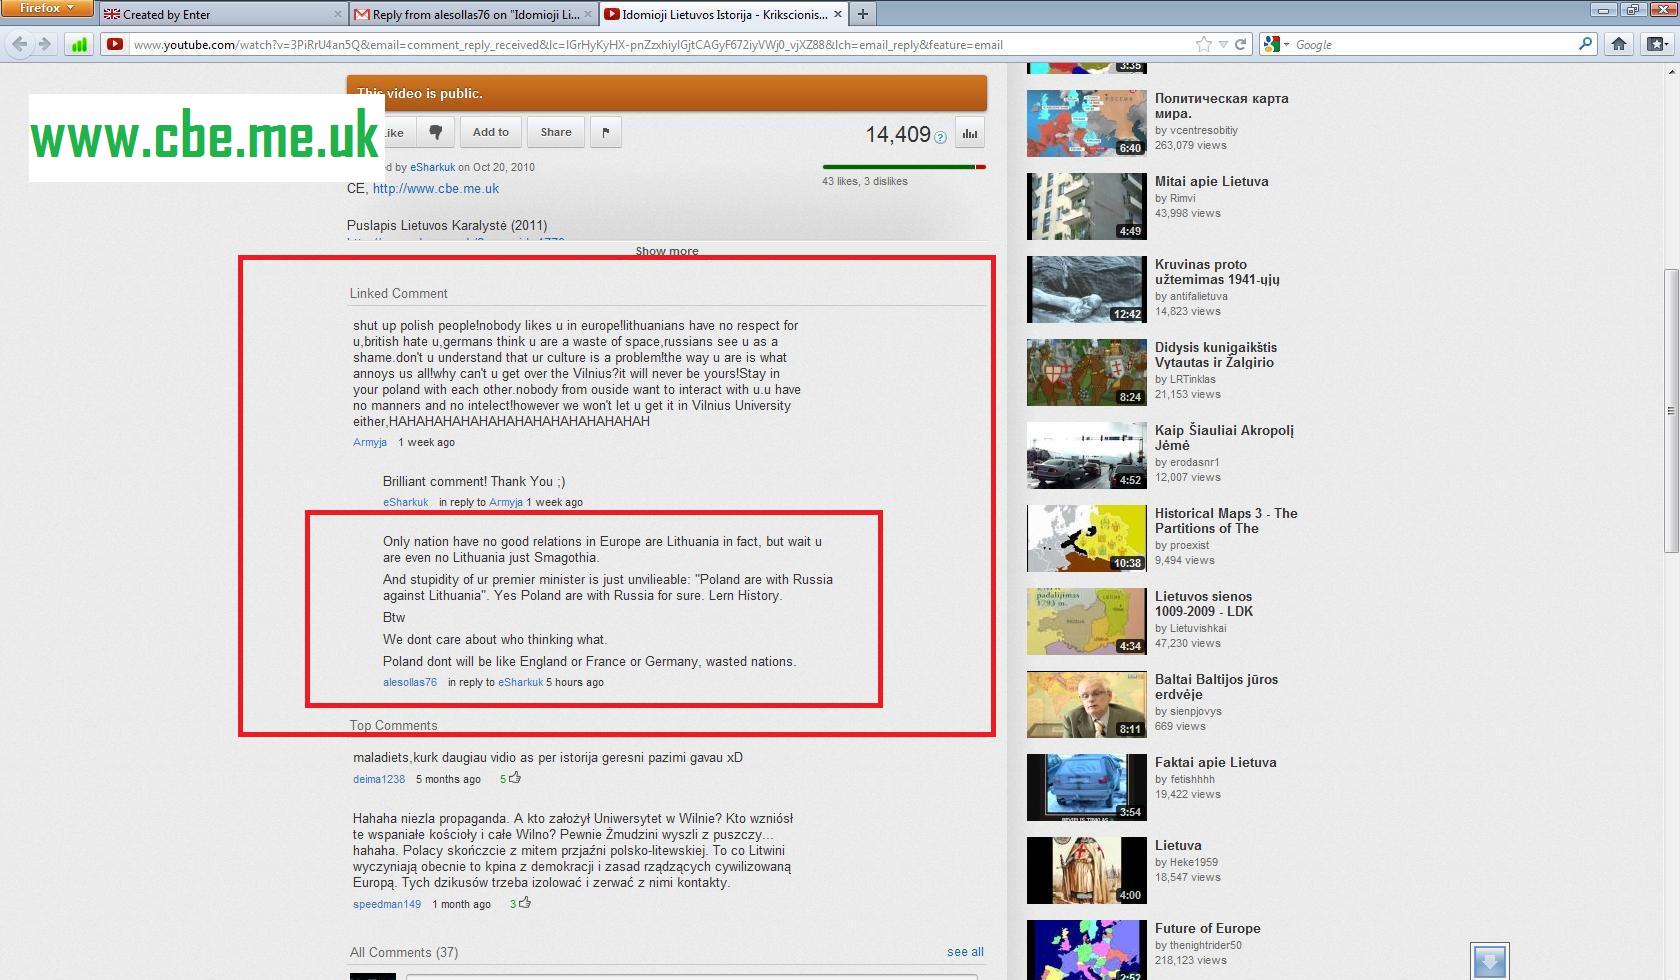This screenshot has width=1680, height=980.
Task: Open 'Didysis kunigaikštis Vytautas ir Žalgirio' video
Action: click(1216, 355)
